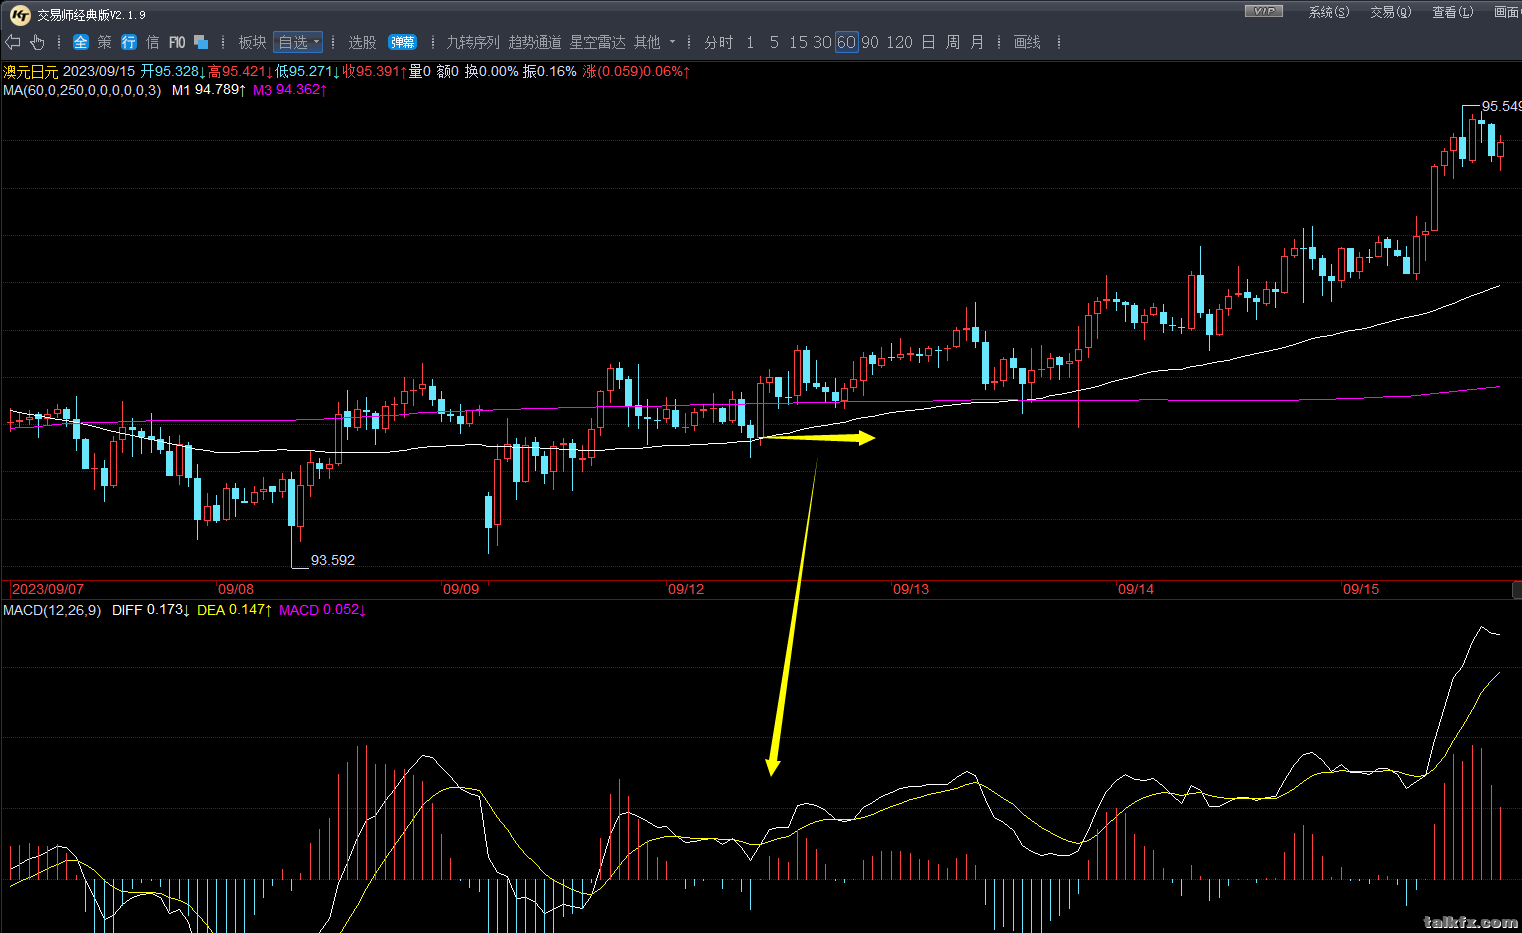The height and width of the screenshot is (933, 1522).
Task: Click the 低95.271 low price
Action: [x=308, y=72]
